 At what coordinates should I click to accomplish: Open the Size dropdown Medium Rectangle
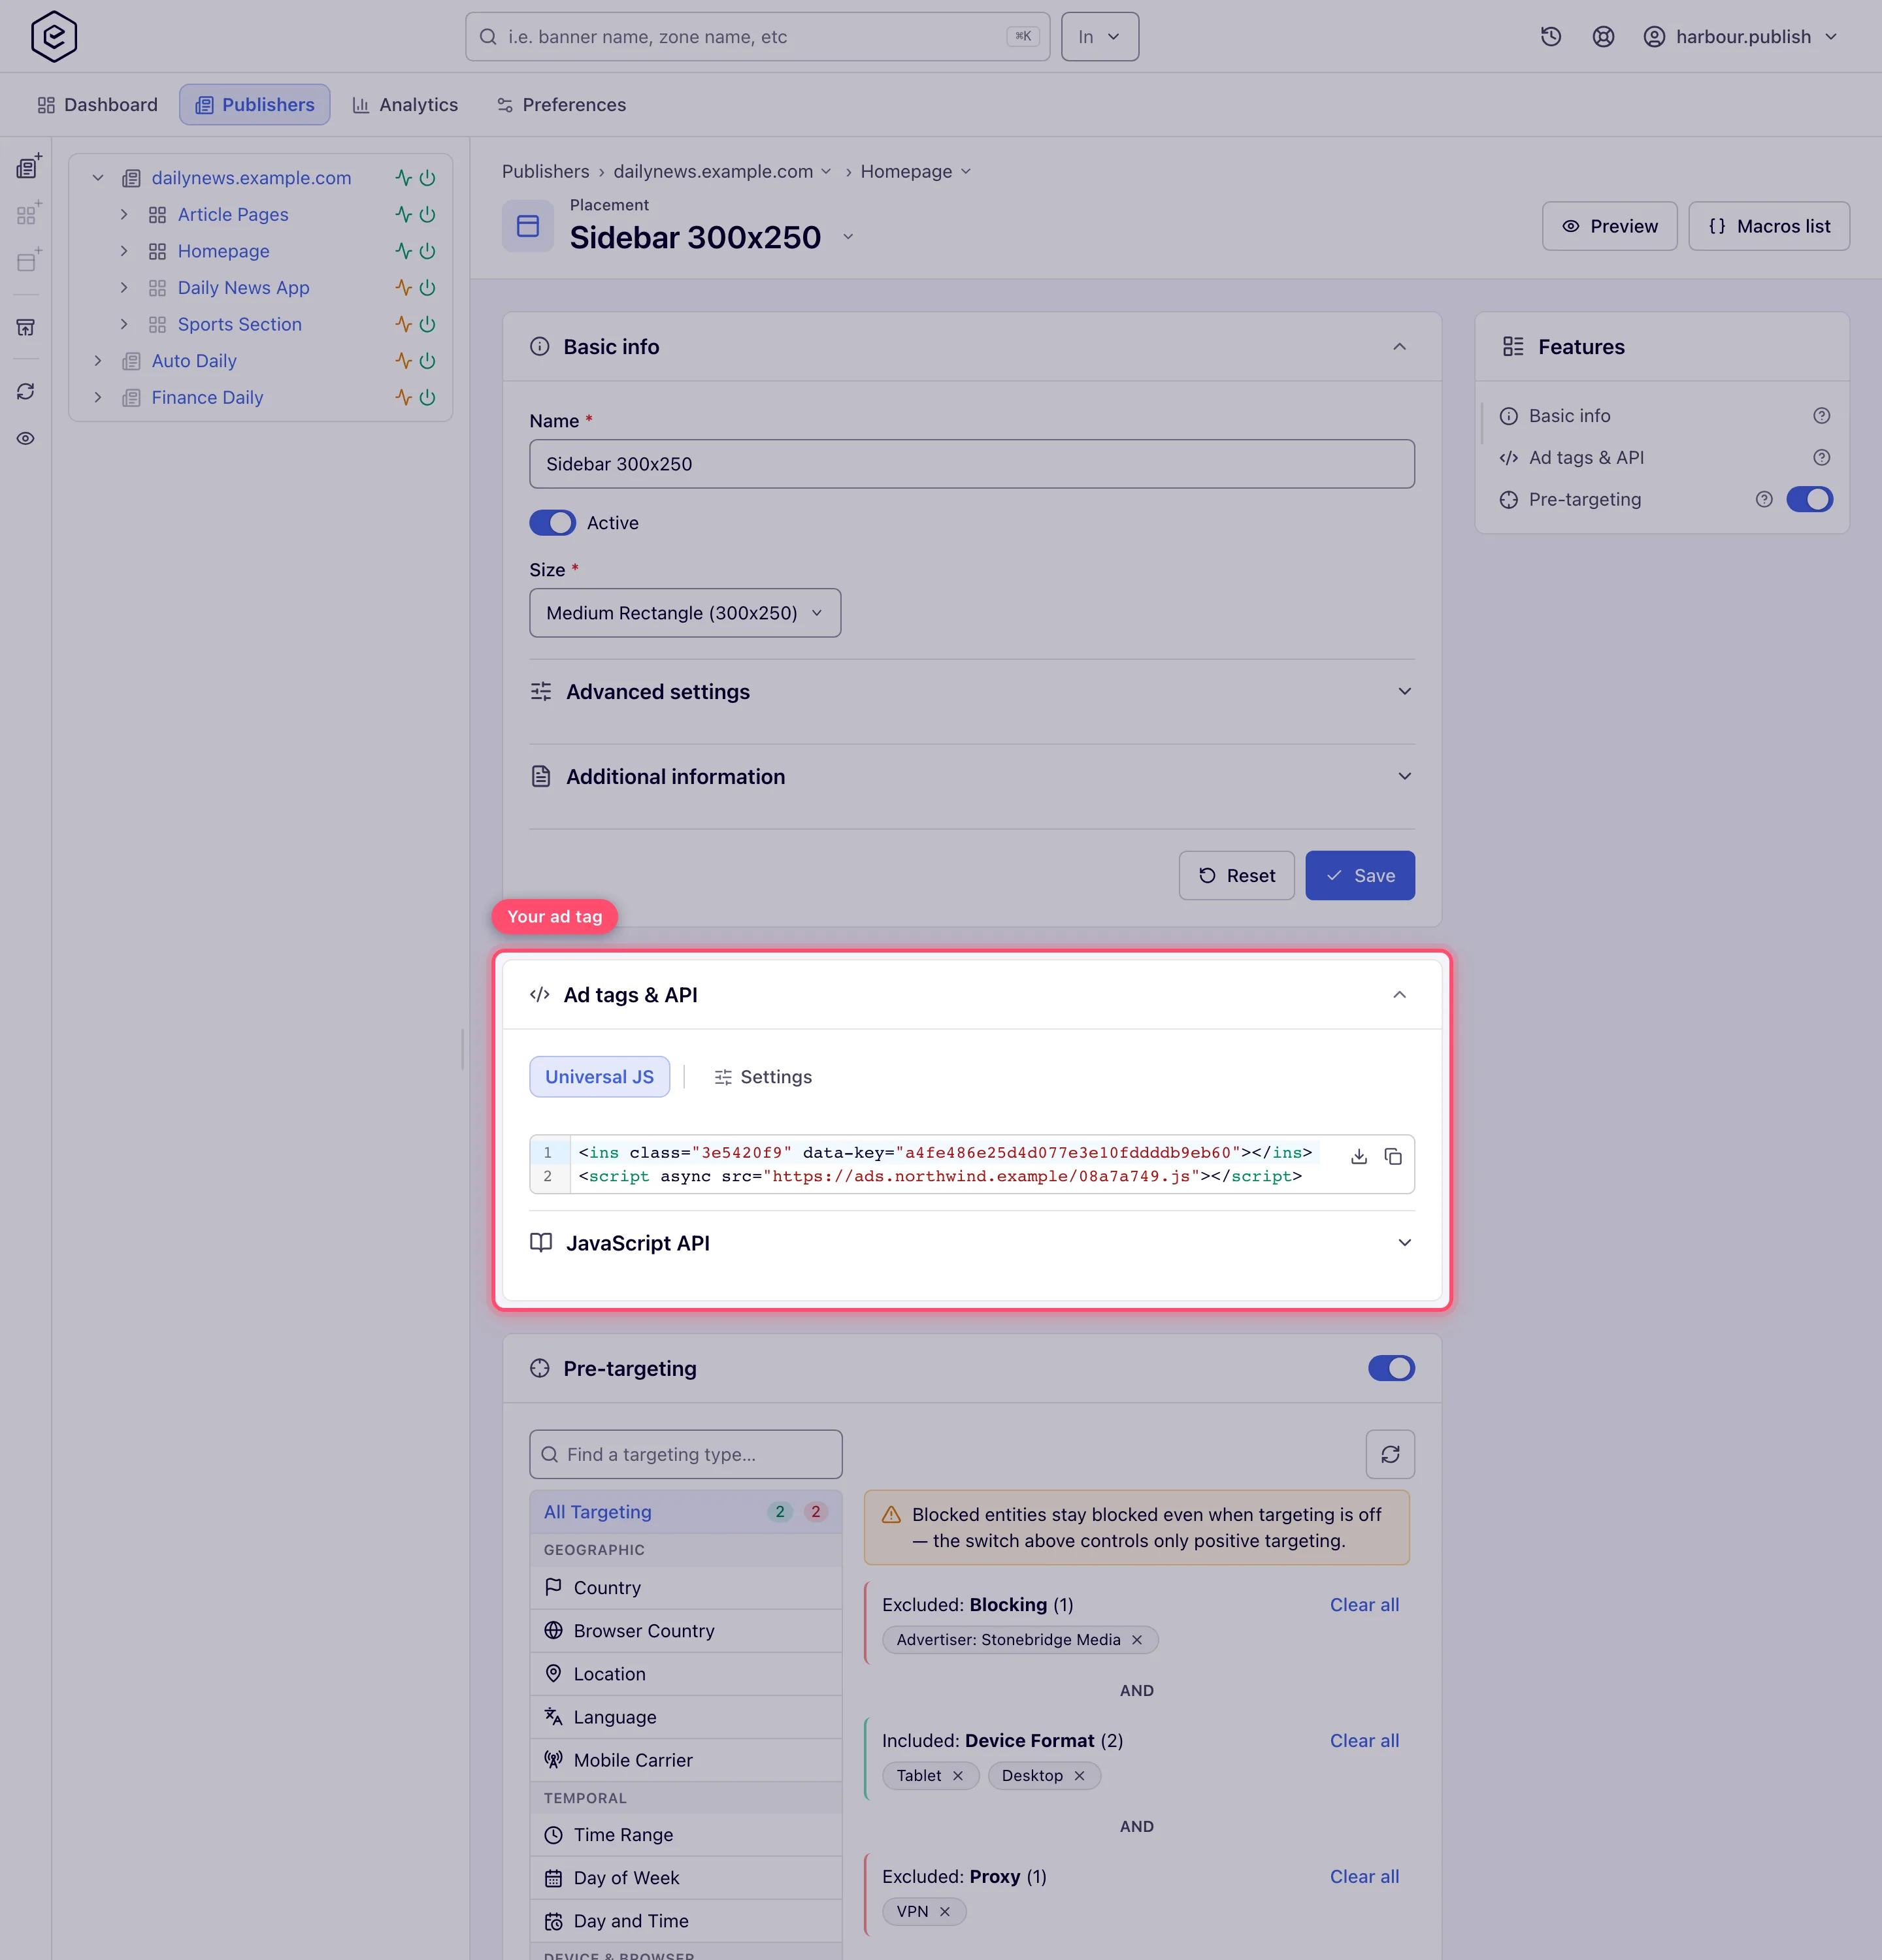click(x=685, y=613)
